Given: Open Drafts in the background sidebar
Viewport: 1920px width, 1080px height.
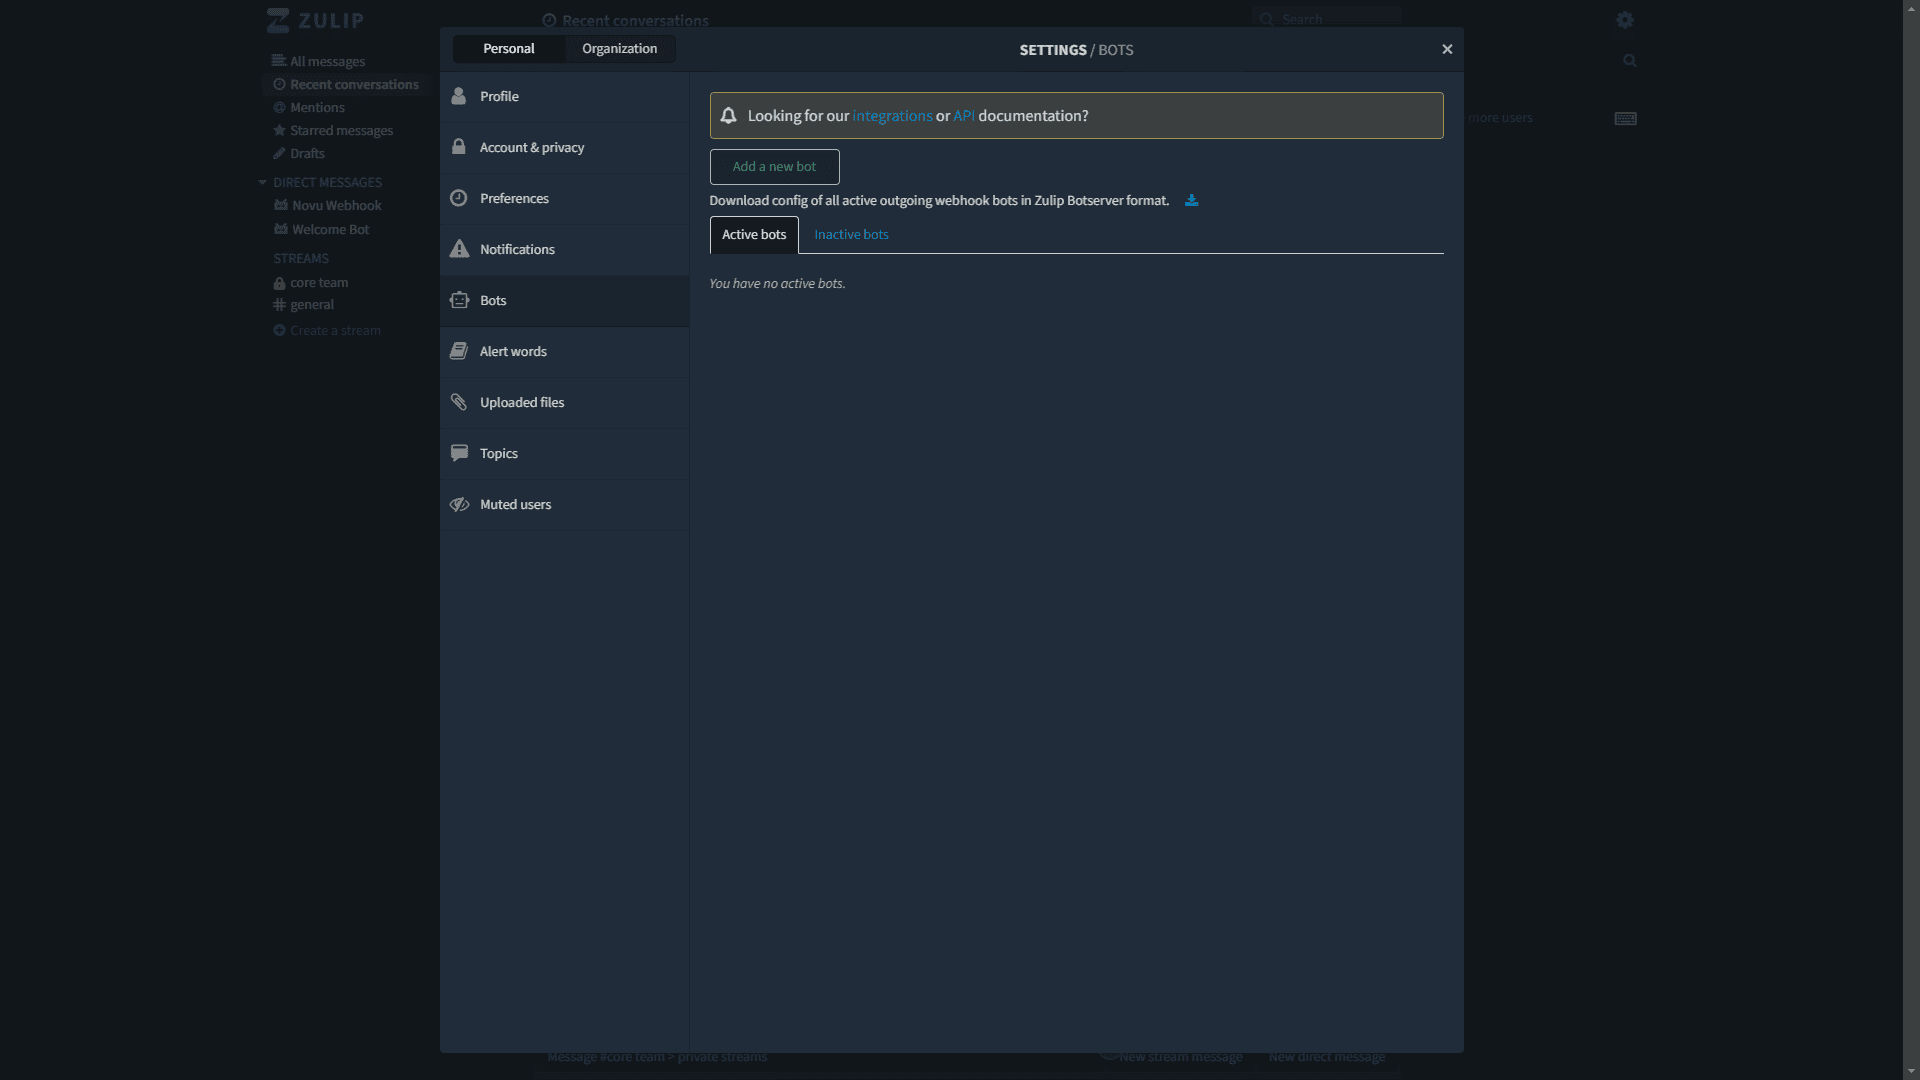Looking at the screenshot, I should pos(307,154).
